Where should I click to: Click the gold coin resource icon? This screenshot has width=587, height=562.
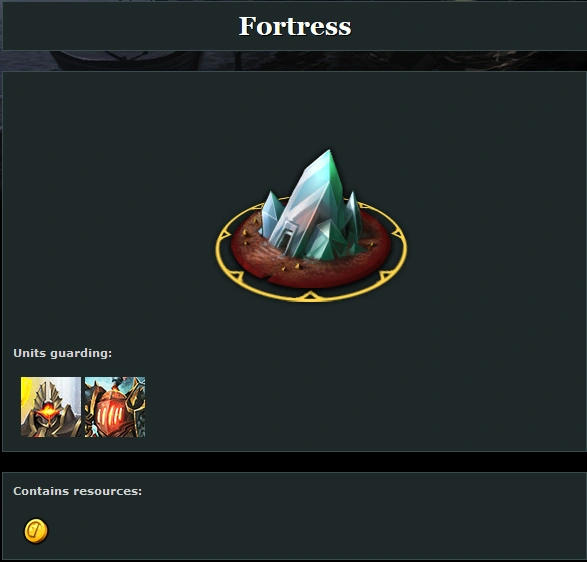[x=36, y=531]
